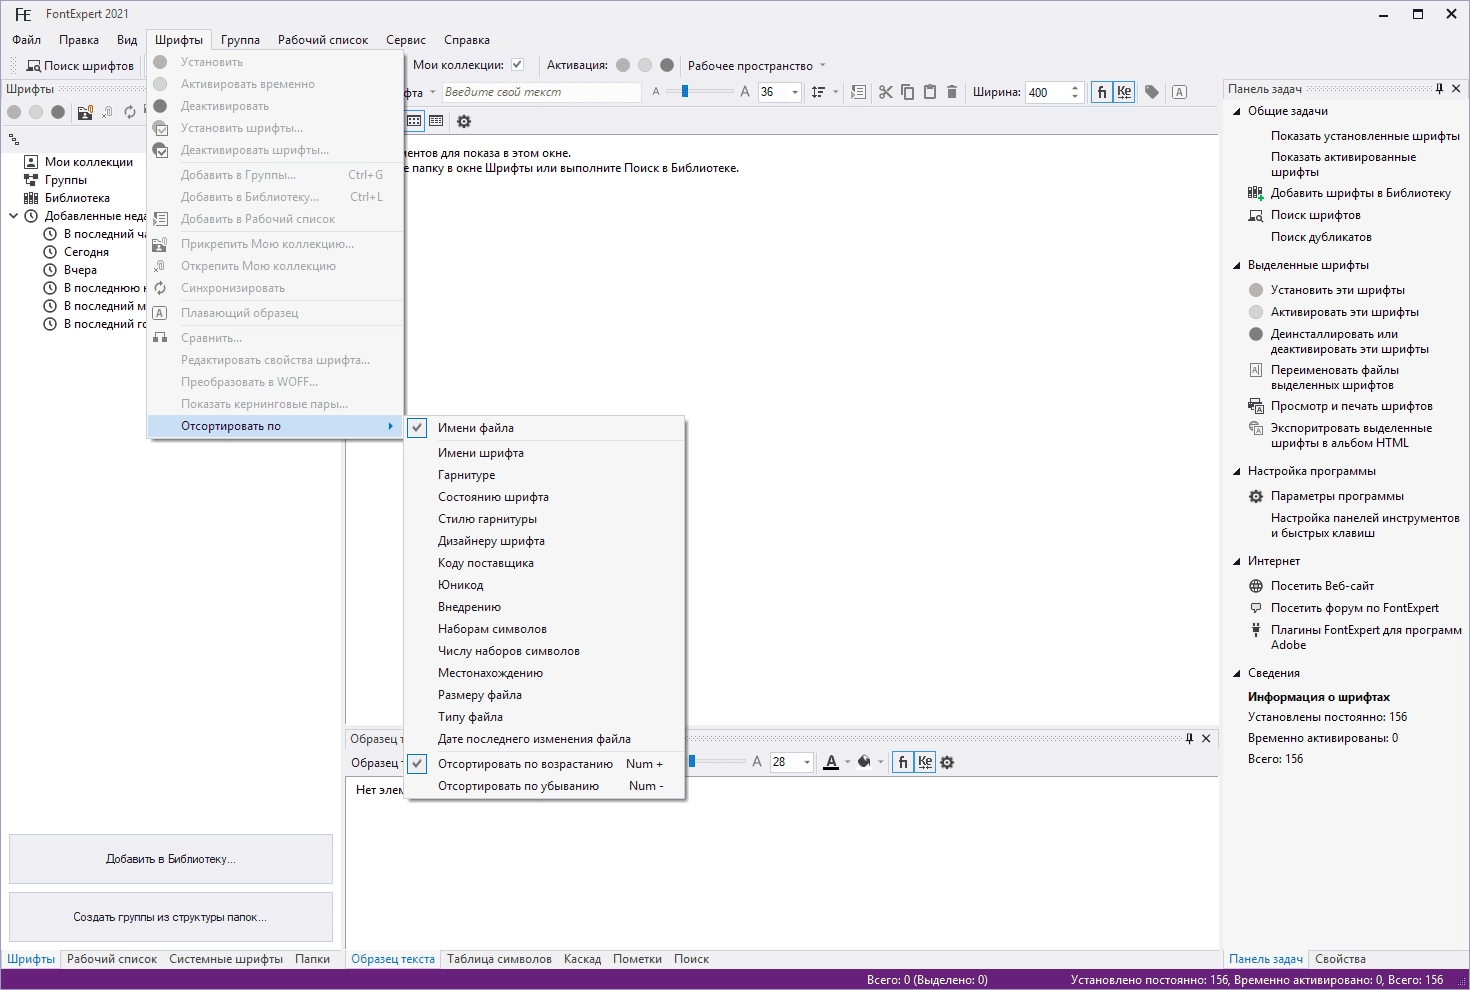
Task: Click the deactivate dark circle in Шрифты panel toolbar
Action: (58, 112)
